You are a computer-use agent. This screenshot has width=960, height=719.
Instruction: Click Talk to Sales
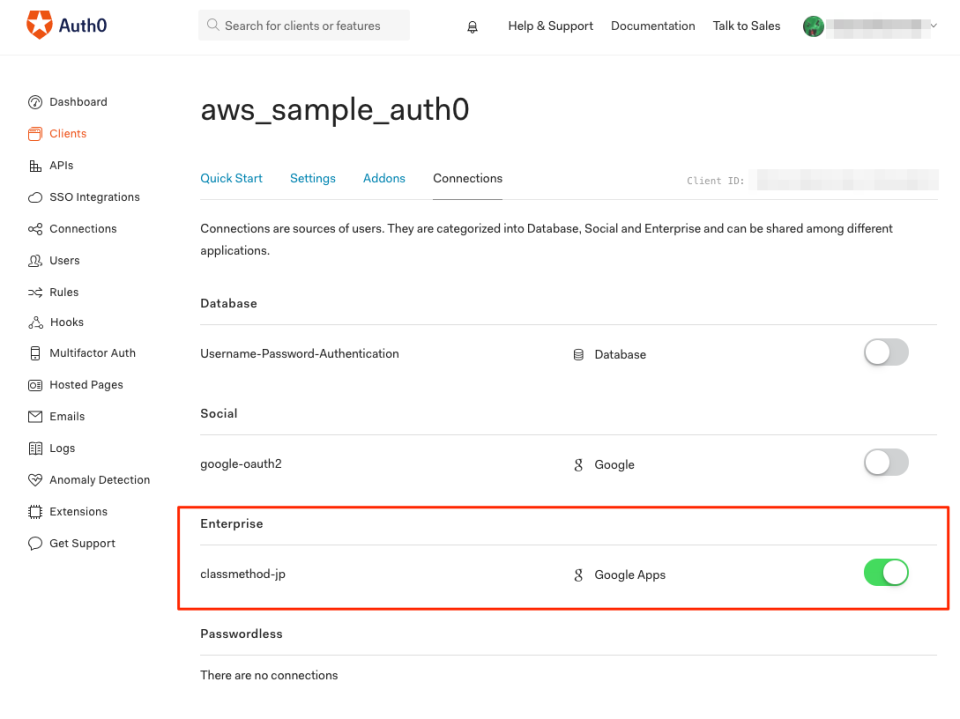(x=746, y=26)
